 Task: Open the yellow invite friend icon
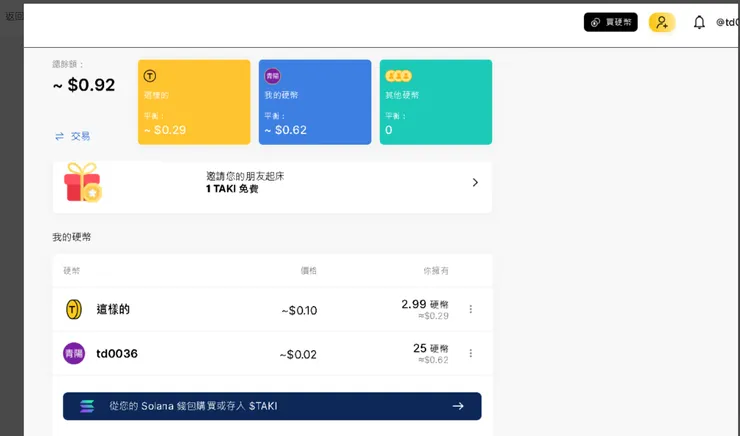662,22
